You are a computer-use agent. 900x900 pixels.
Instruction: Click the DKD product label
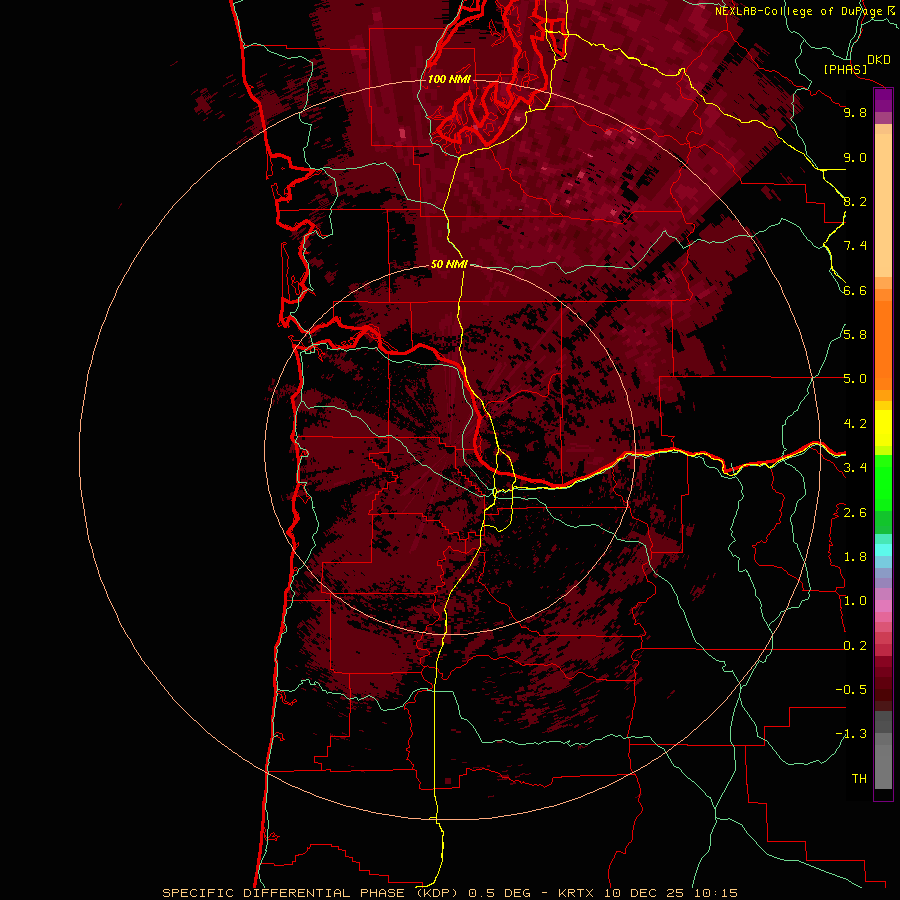coord(879,60)
